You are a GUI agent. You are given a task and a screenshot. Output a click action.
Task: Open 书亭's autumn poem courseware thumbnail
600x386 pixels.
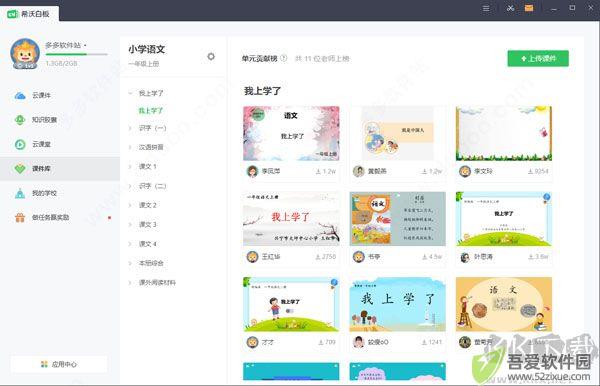(398, 219)
